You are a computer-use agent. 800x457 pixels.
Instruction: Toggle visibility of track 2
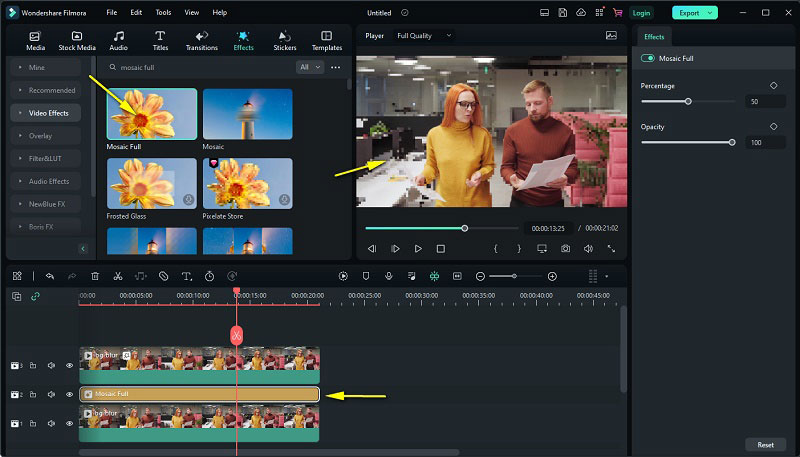69,394
